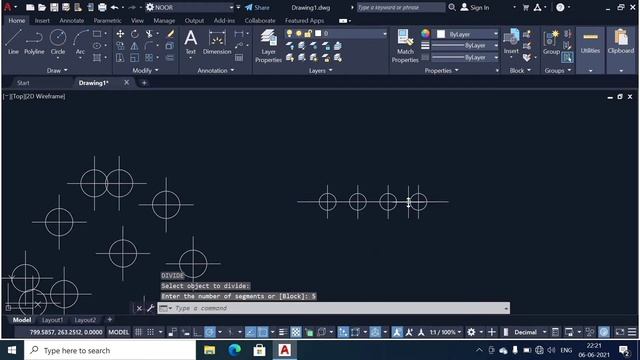The image size is (640, 360).
Task: Click the command line customize wrench icon
Action: point(150,308)
